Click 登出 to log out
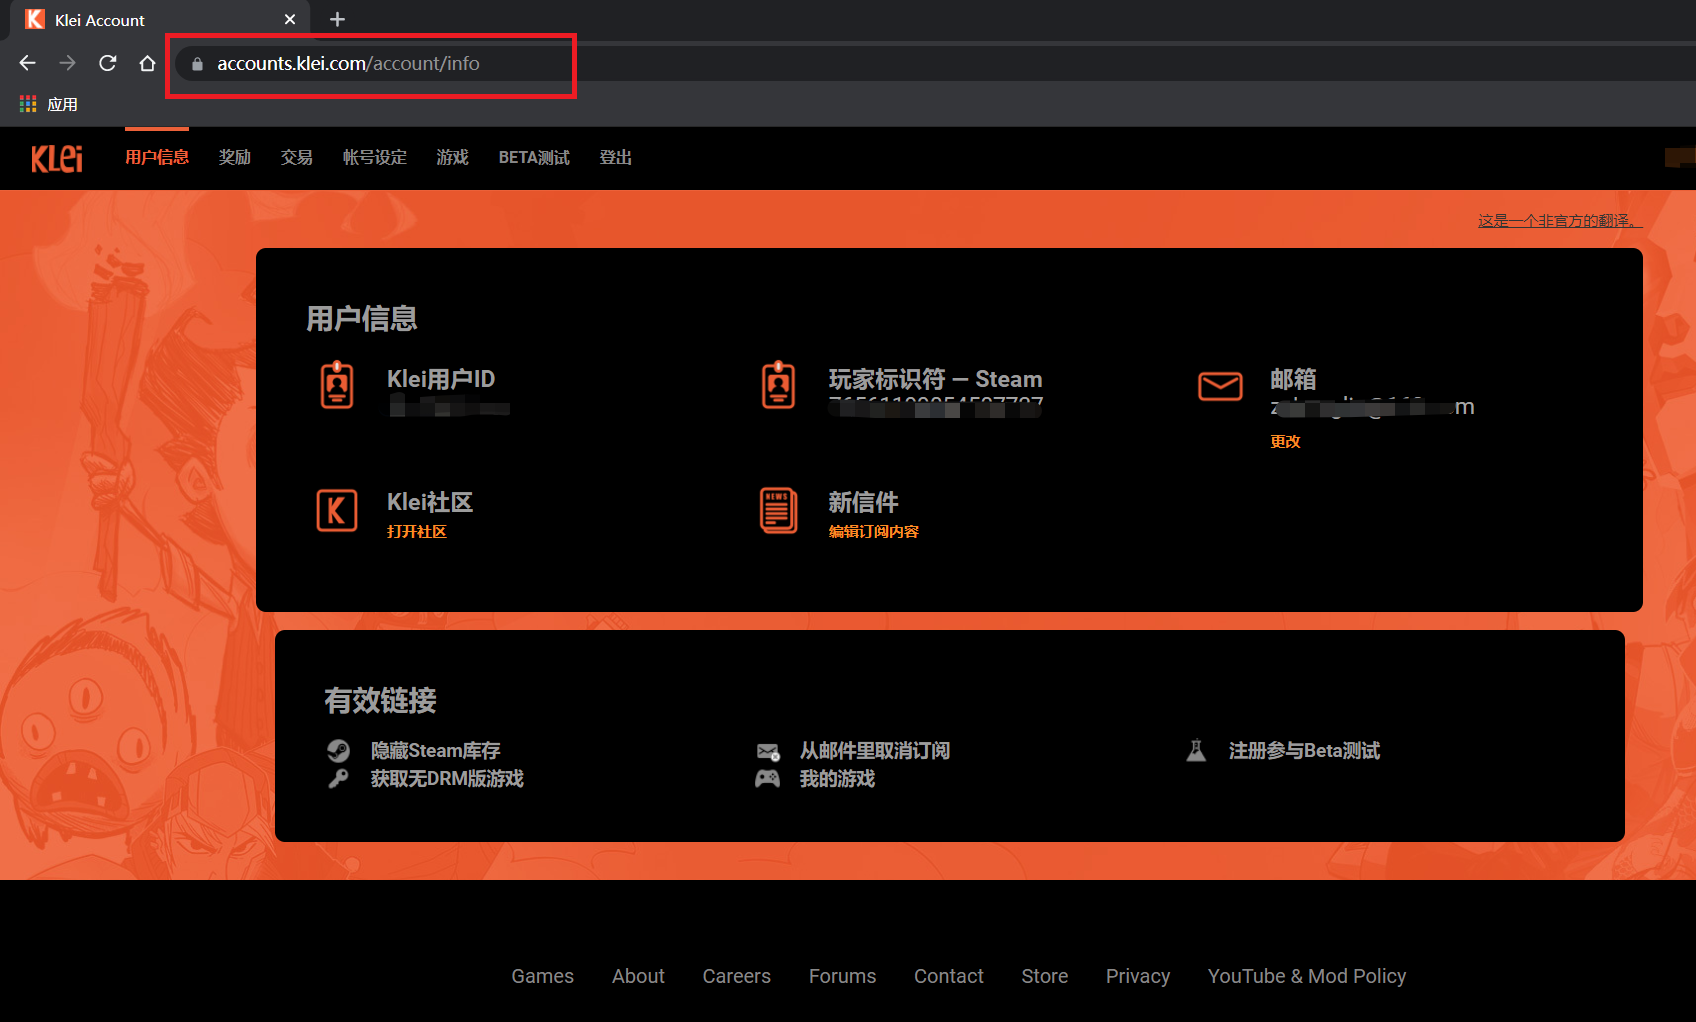The width and height of the screenshot is (1696, 1022). pyautogui.click(x=615, y=158)
